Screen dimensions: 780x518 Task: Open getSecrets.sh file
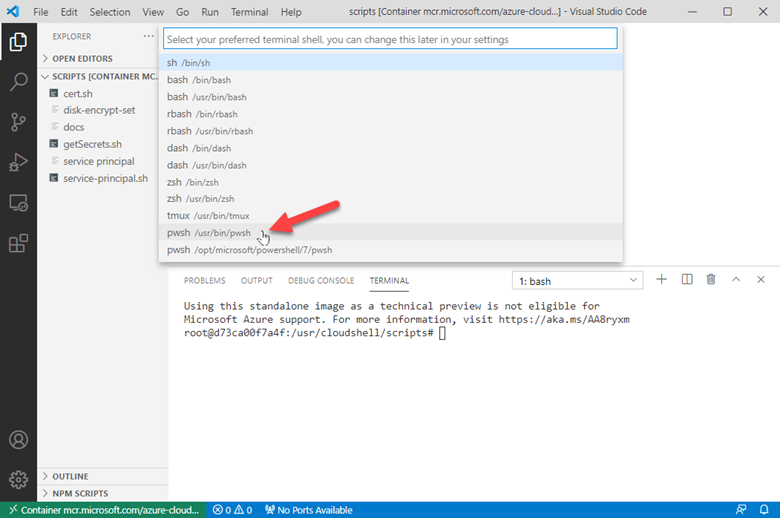pos(92,144)
